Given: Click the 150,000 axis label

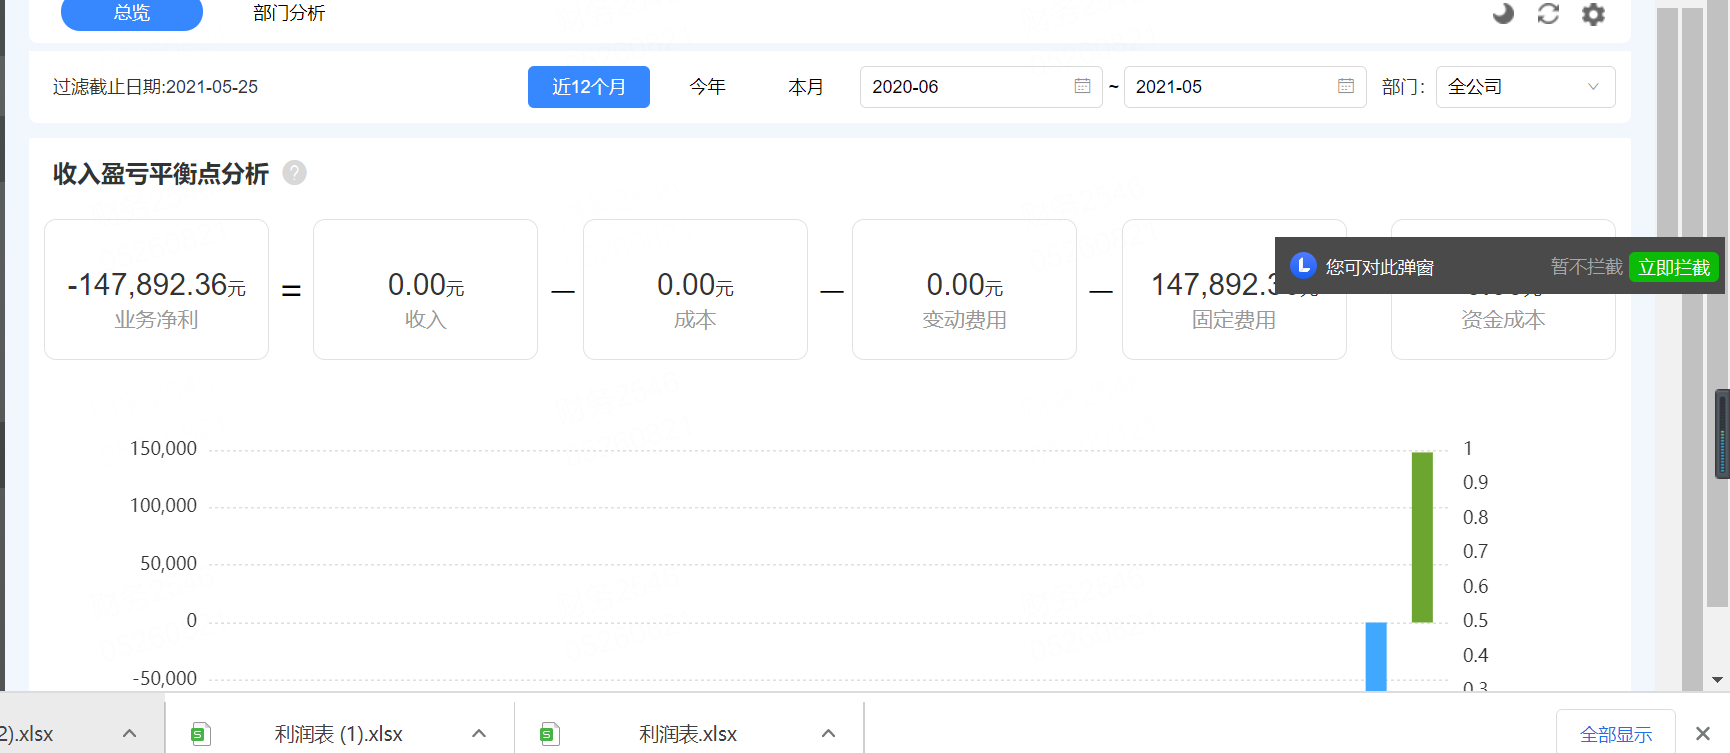Looking at the screenshot, I should [x=163, y=448].
